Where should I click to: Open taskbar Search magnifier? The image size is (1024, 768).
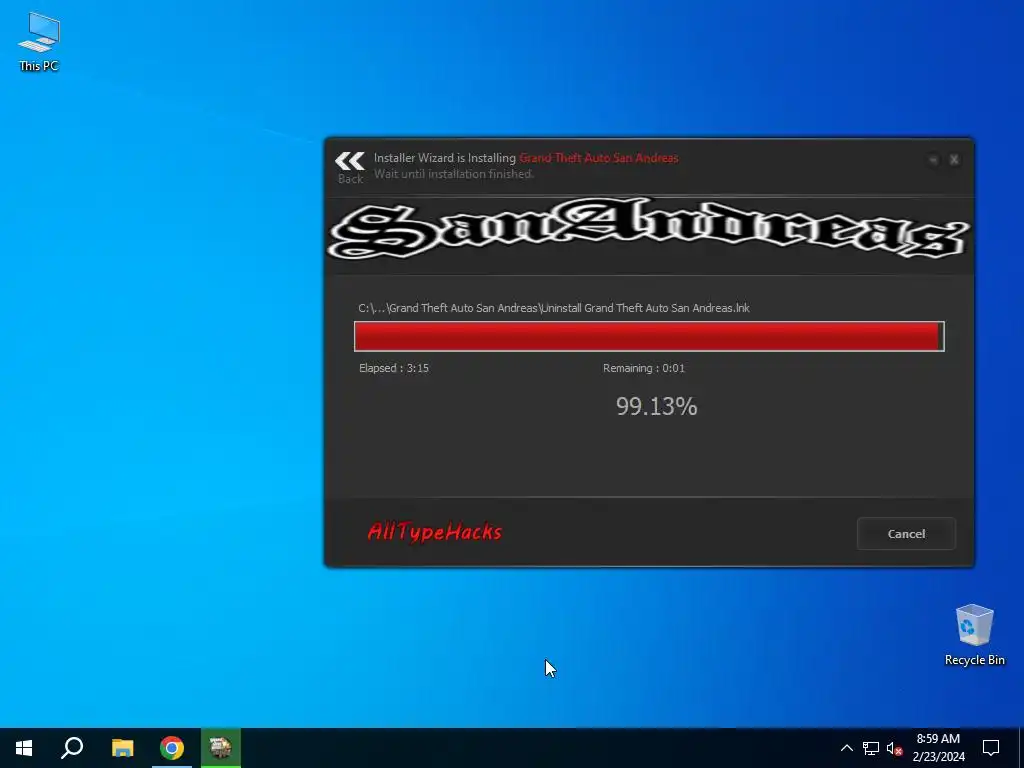[x=72, y=748]
